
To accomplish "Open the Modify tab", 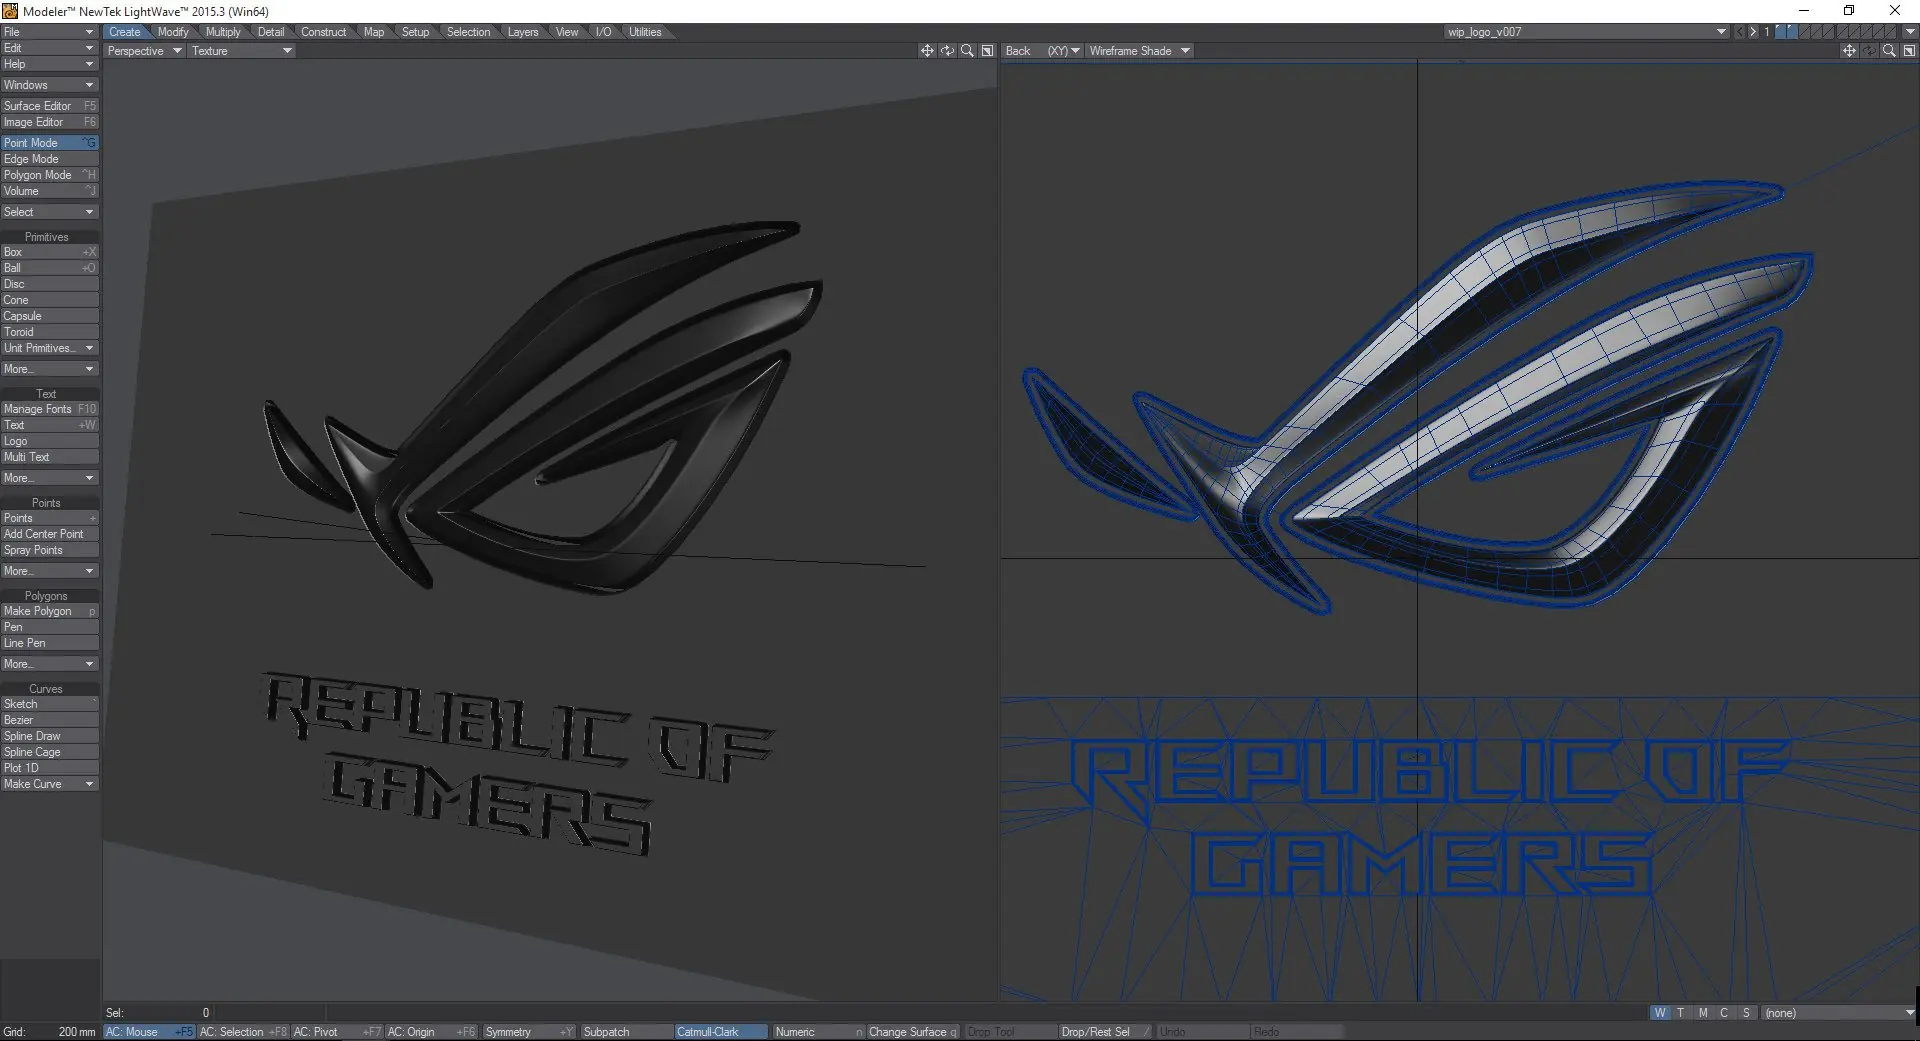I will 173,32.
